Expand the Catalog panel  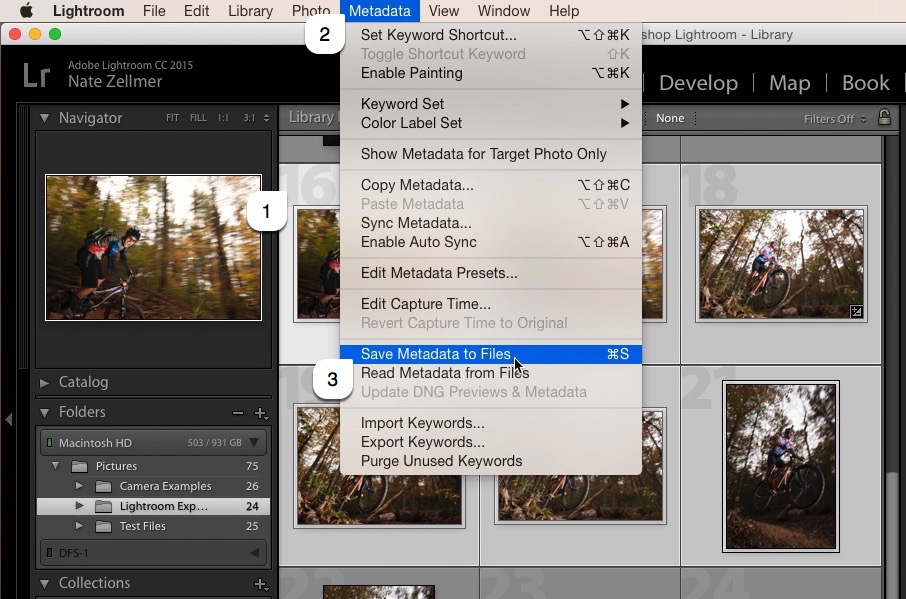tap(44, 382)
